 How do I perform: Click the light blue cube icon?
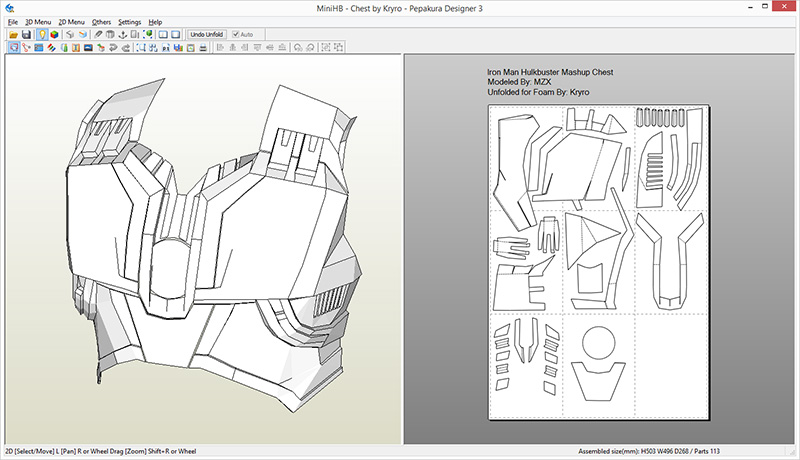[83, 35]
